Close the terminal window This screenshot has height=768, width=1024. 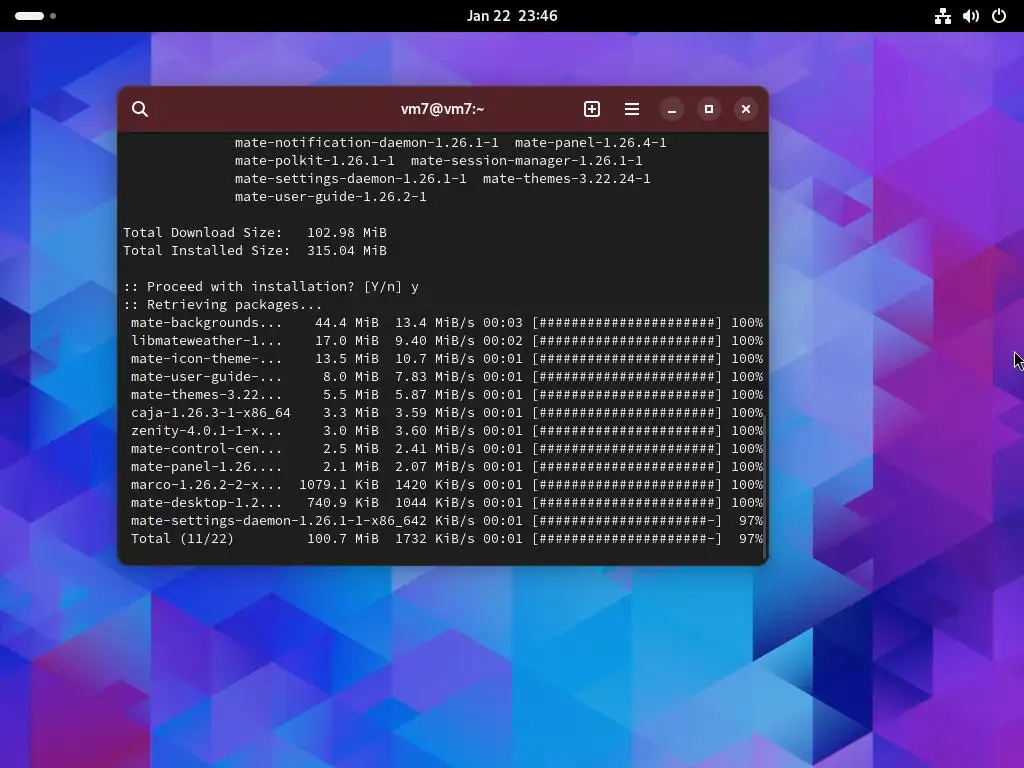[x=746, y=109]
